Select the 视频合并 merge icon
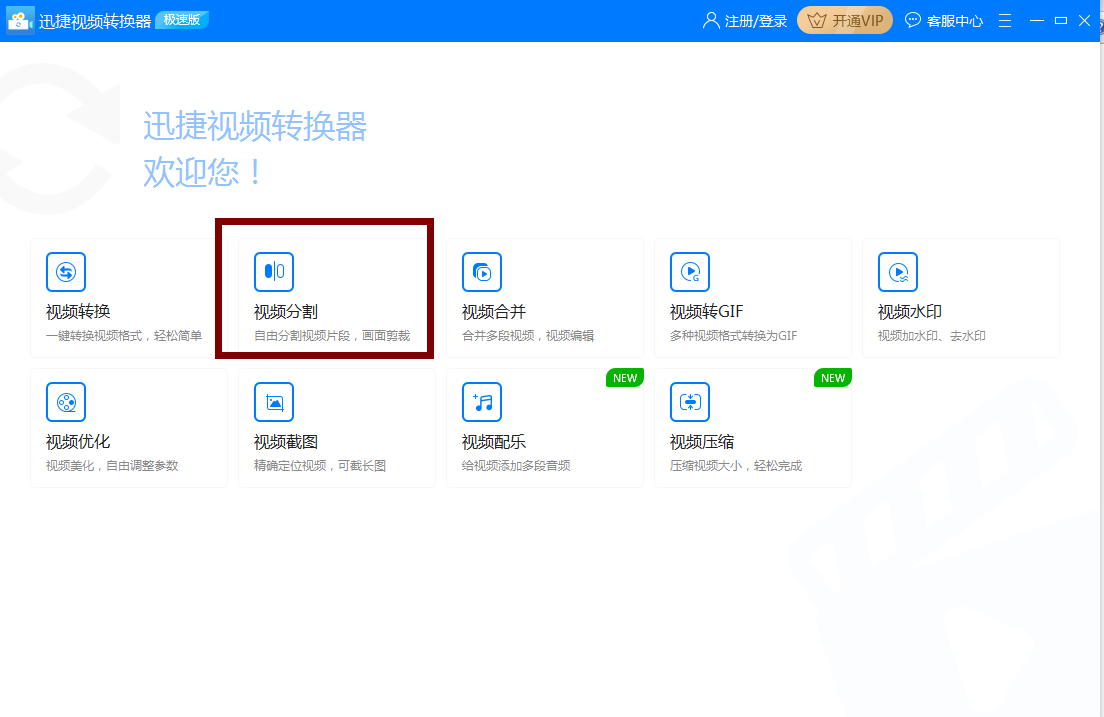This screenshot has width=1104, height=717. point(482,272)
